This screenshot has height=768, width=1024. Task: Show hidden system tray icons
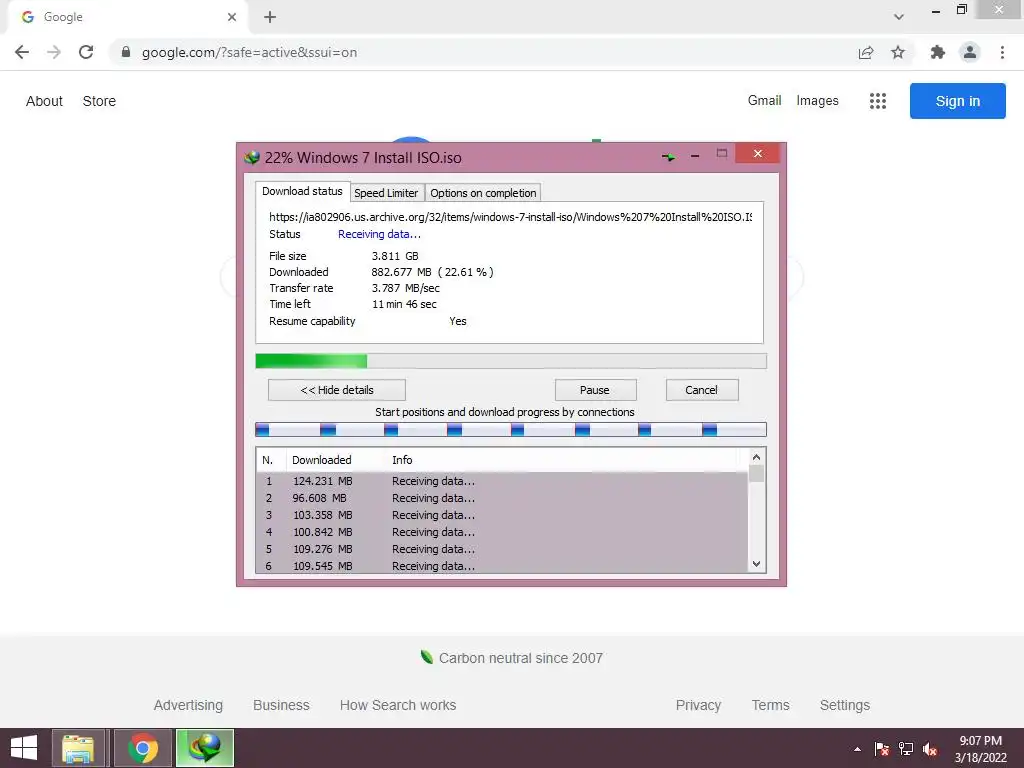pos(857,749)
